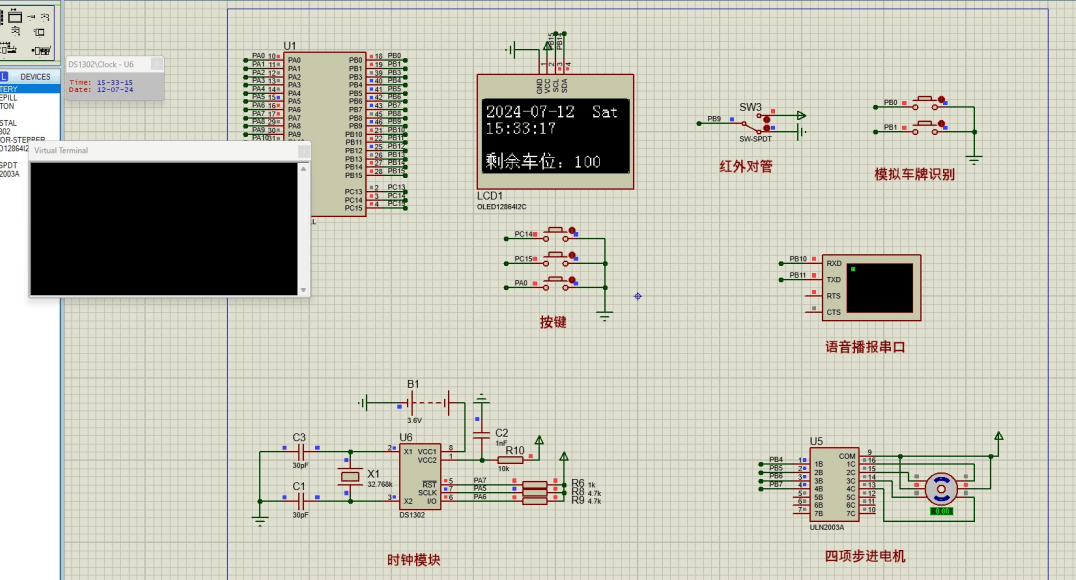Click inside the Virtual Terminal black area
Image resolution: width=1076 pixels, height=580 pixels.
point(165,228)
